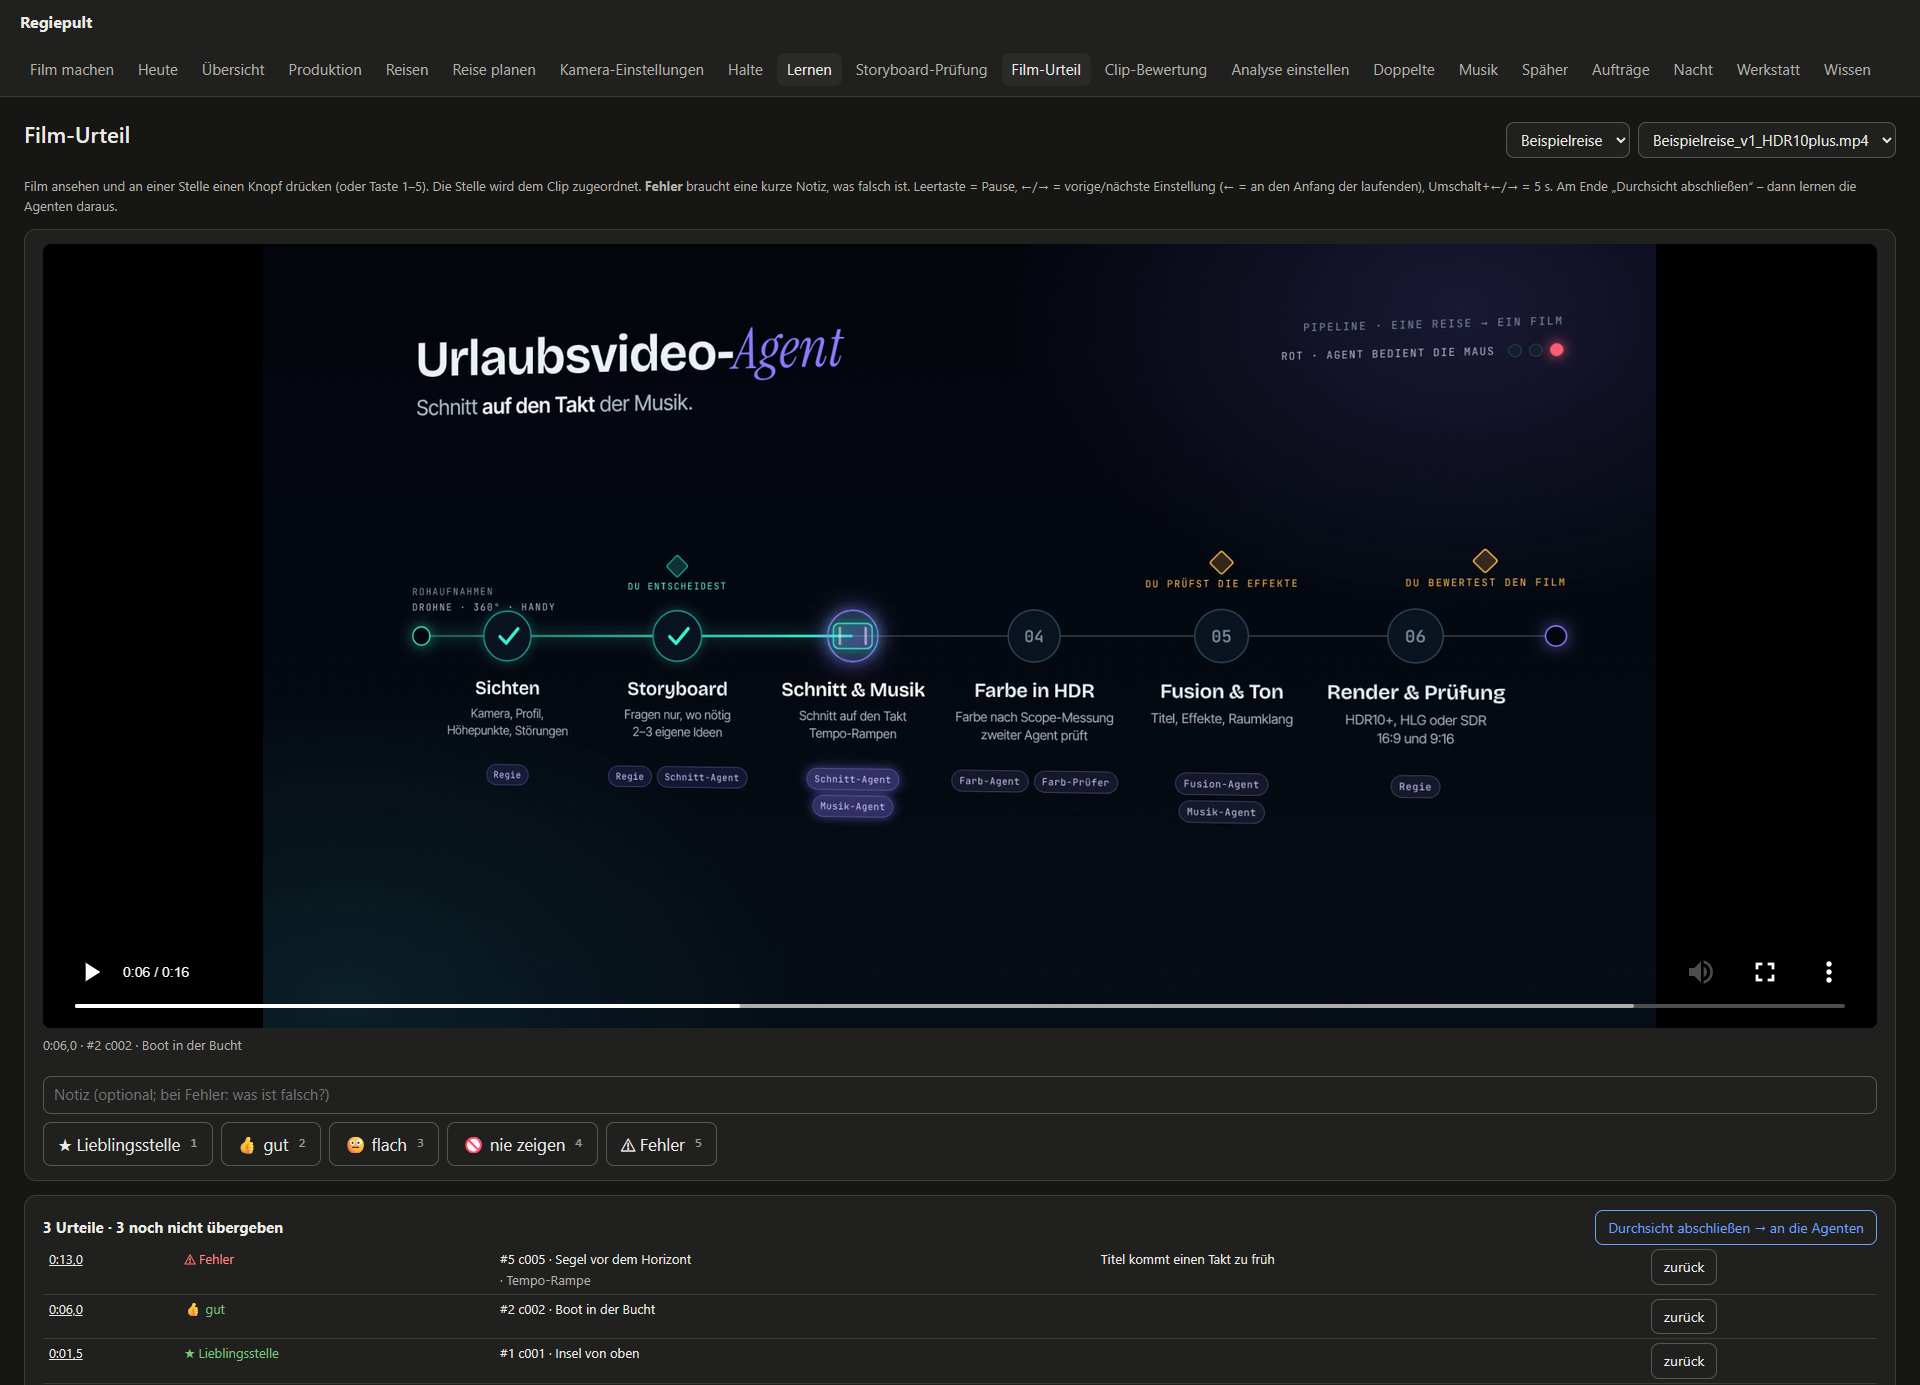The image size is (1920, 1385).
Task: Go to the Übersicht tab
Action: pyautogui.click(x=233, y=70)
